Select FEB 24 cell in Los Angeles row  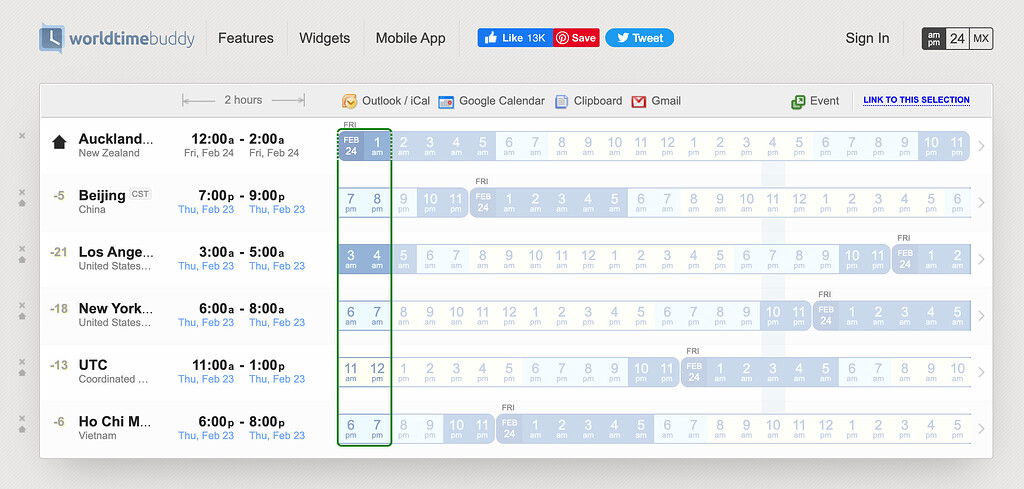pos(904,259)
